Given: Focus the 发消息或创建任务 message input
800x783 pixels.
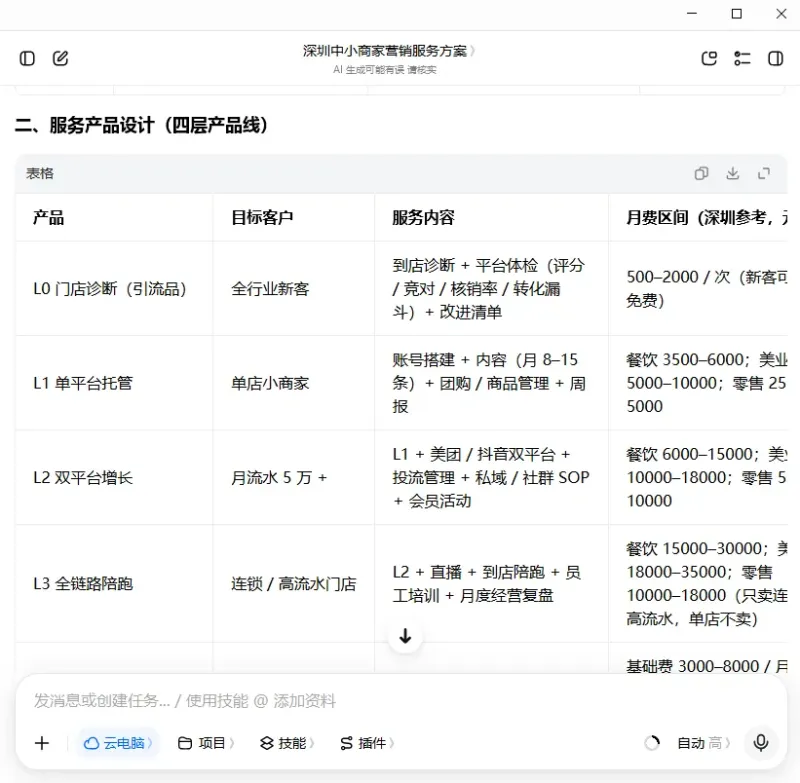Looking at the screenshot, I should 401,700.
